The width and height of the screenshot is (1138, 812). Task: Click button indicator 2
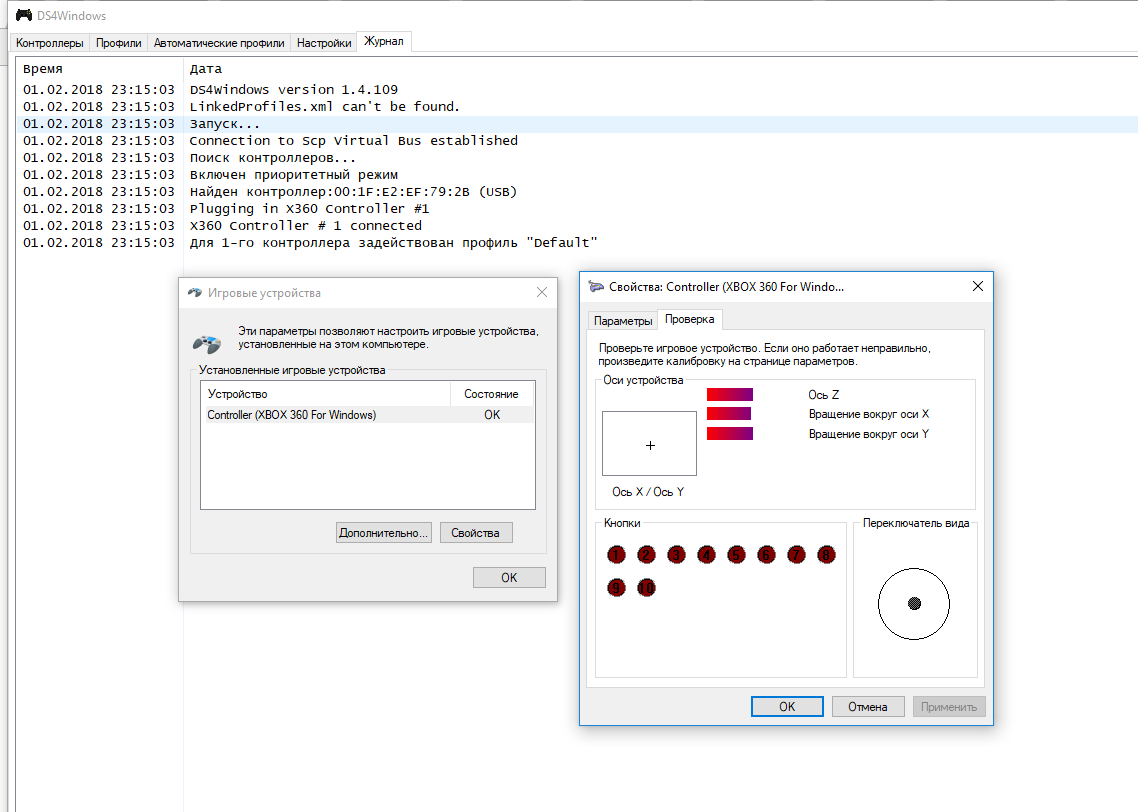pyautogui.click(x=646, y=555)
